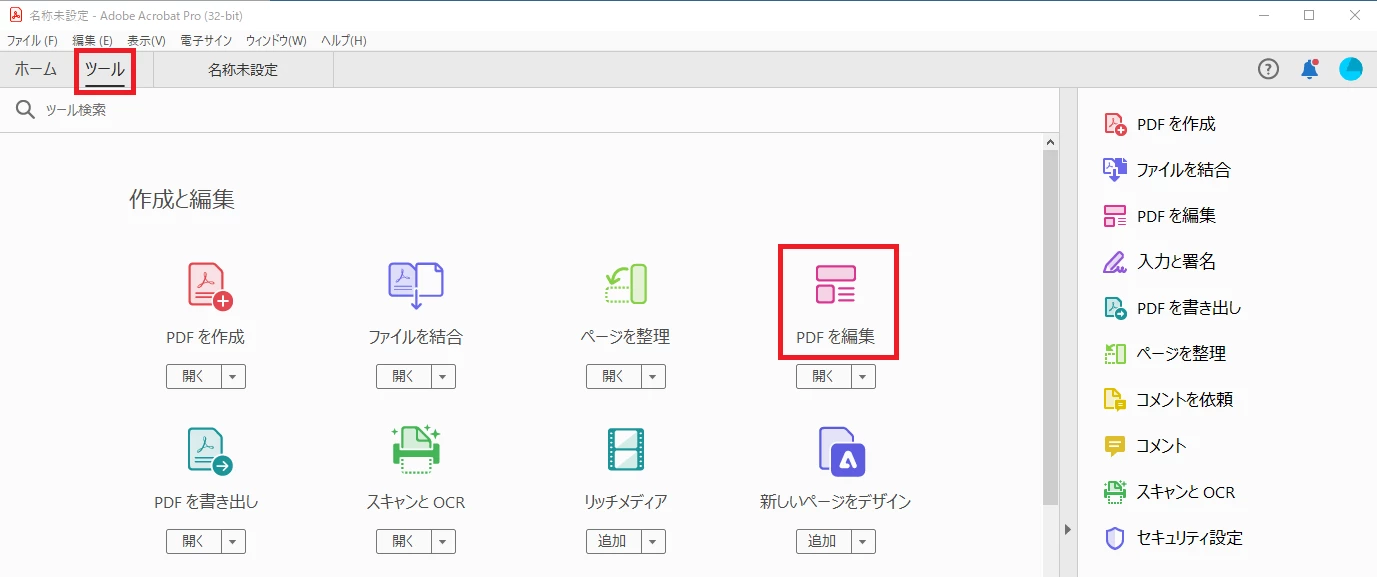Expand dropdown arrow next to PDFを編集 開く
1377x577 pixels.
[863, 377]
